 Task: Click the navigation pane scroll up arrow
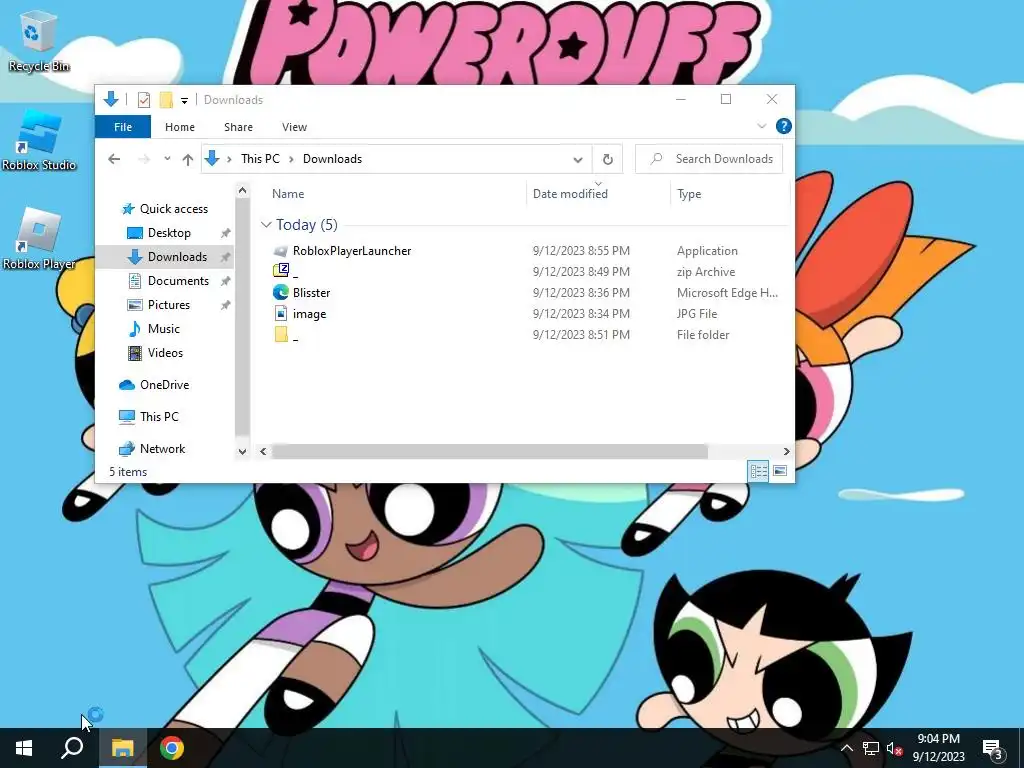coord(242,191)
